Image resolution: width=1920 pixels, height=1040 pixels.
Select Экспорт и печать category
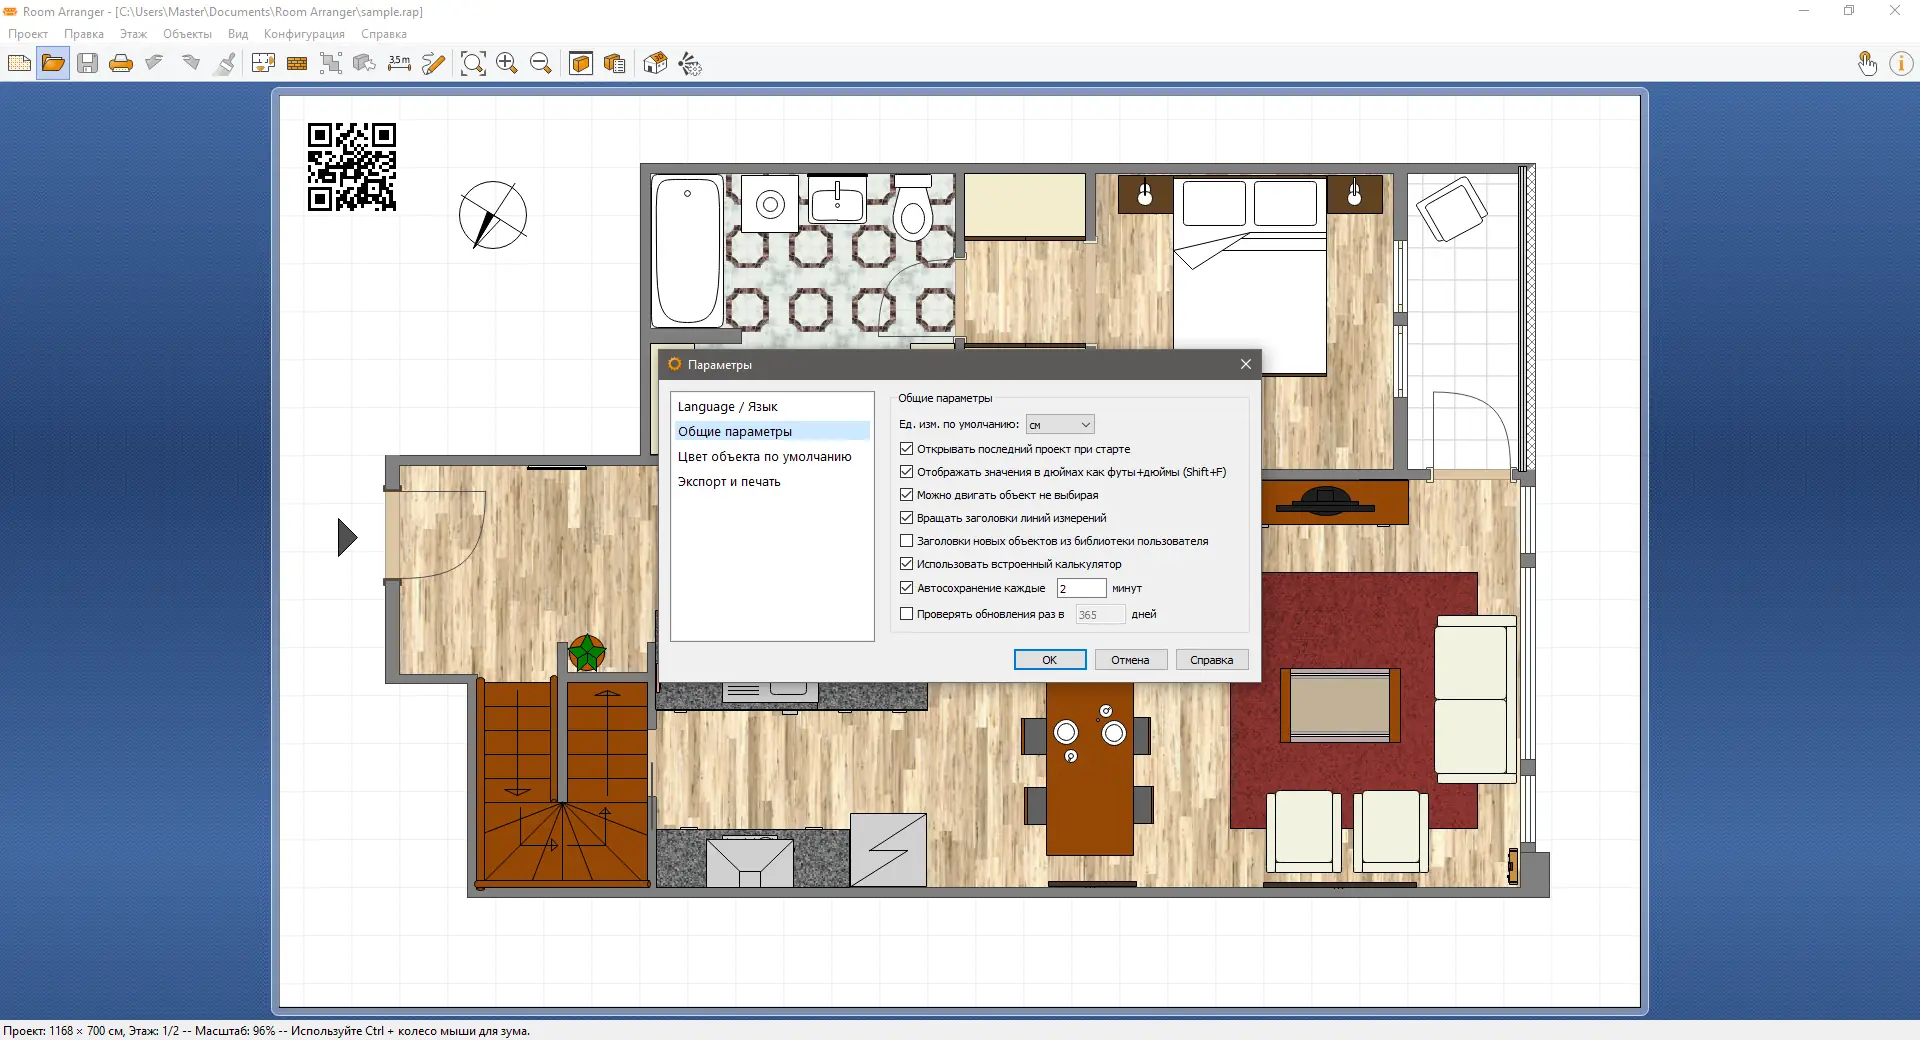(729, 482)
